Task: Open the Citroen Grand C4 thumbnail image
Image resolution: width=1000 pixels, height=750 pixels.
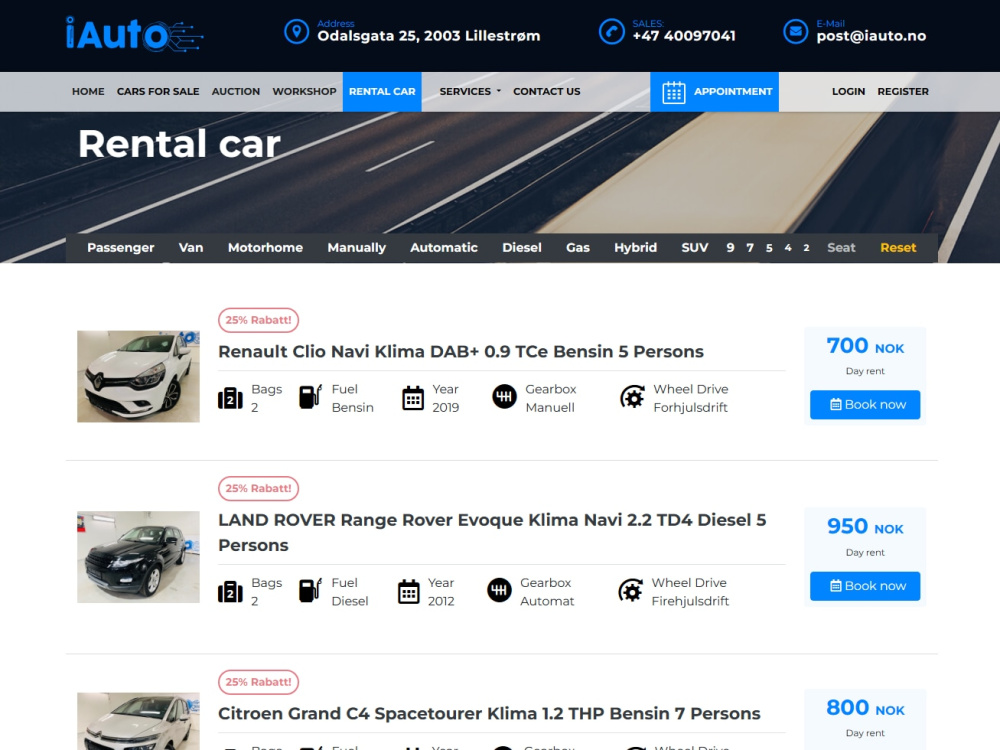Action: (x=138, y=721)
